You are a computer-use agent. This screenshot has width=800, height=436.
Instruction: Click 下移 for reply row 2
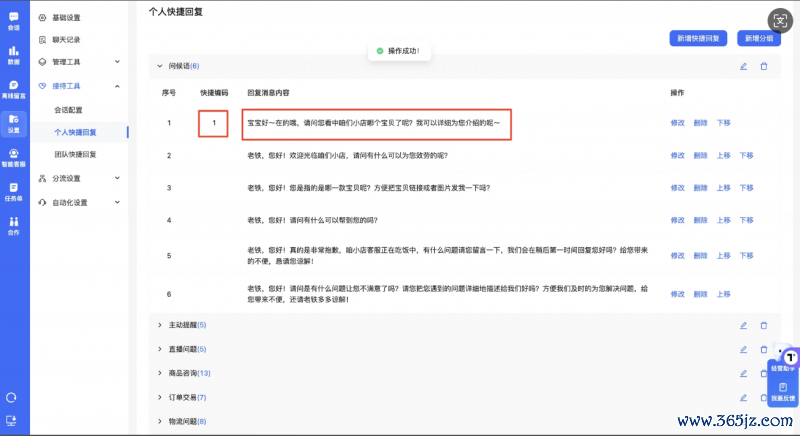click(746, 156)
